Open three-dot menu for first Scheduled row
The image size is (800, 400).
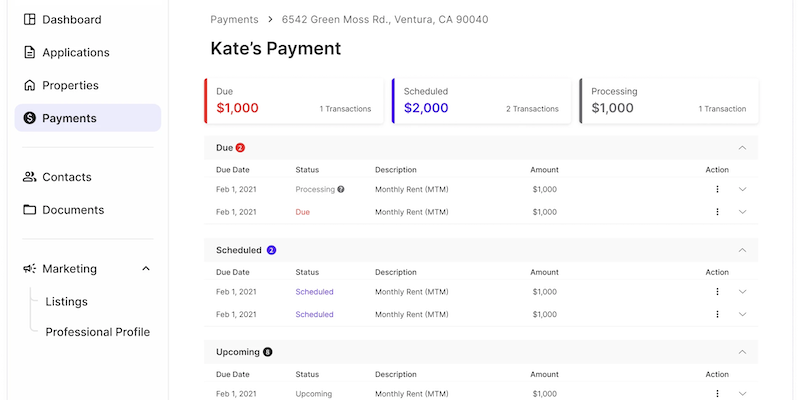click(x=717, y=292)
